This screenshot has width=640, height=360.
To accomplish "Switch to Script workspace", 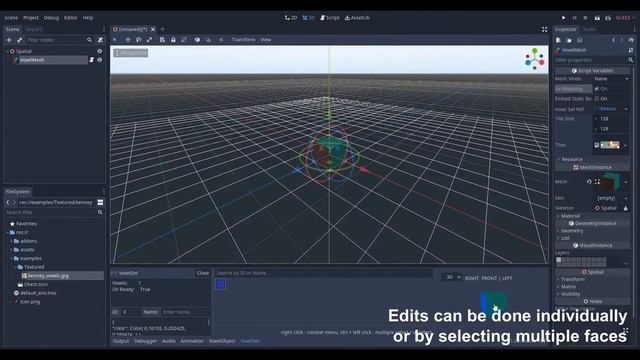I will pyautogui.click(x=330, y=18).
